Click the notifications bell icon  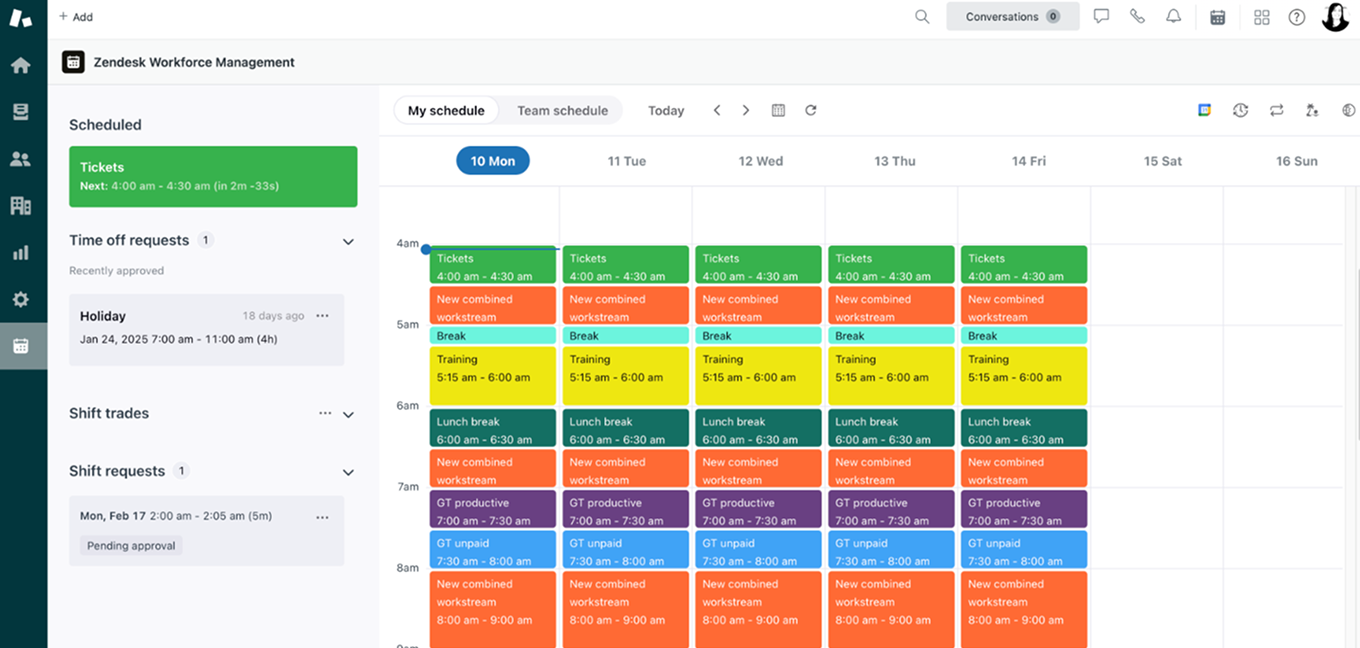[1173, 17]
